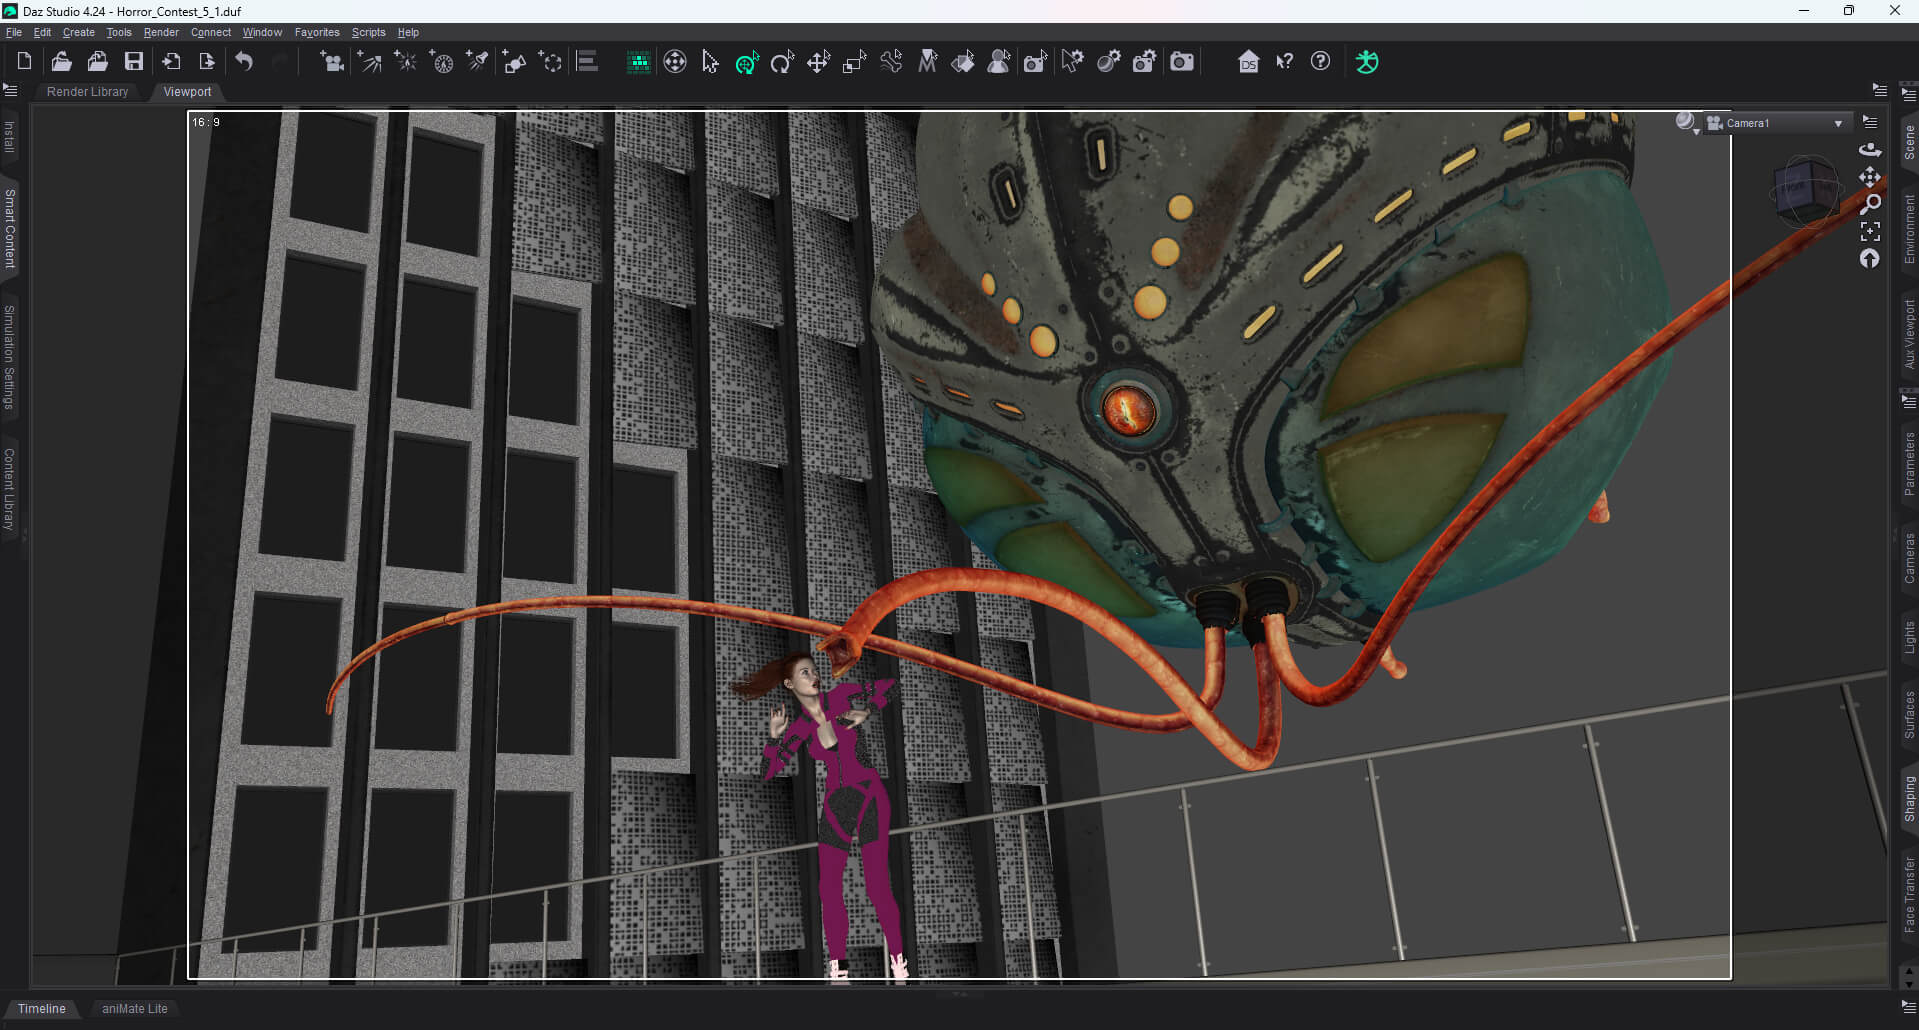Open the Render Settings camera-gear icon
The width and height of the screenshot is (1919, 1030).
[x=1144, y=62]
